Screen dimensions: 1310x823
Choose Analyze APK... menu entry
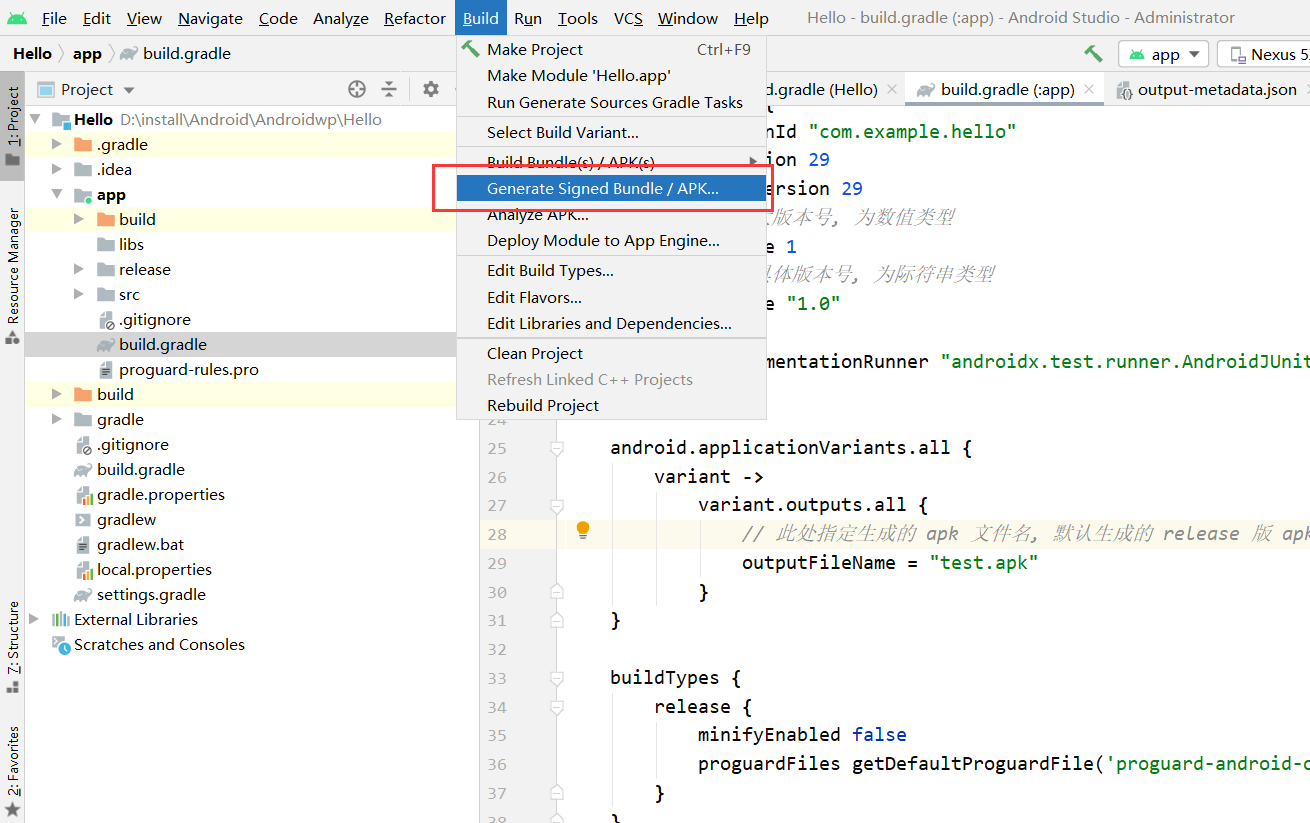pyautogui.click(x=611, y=214)
